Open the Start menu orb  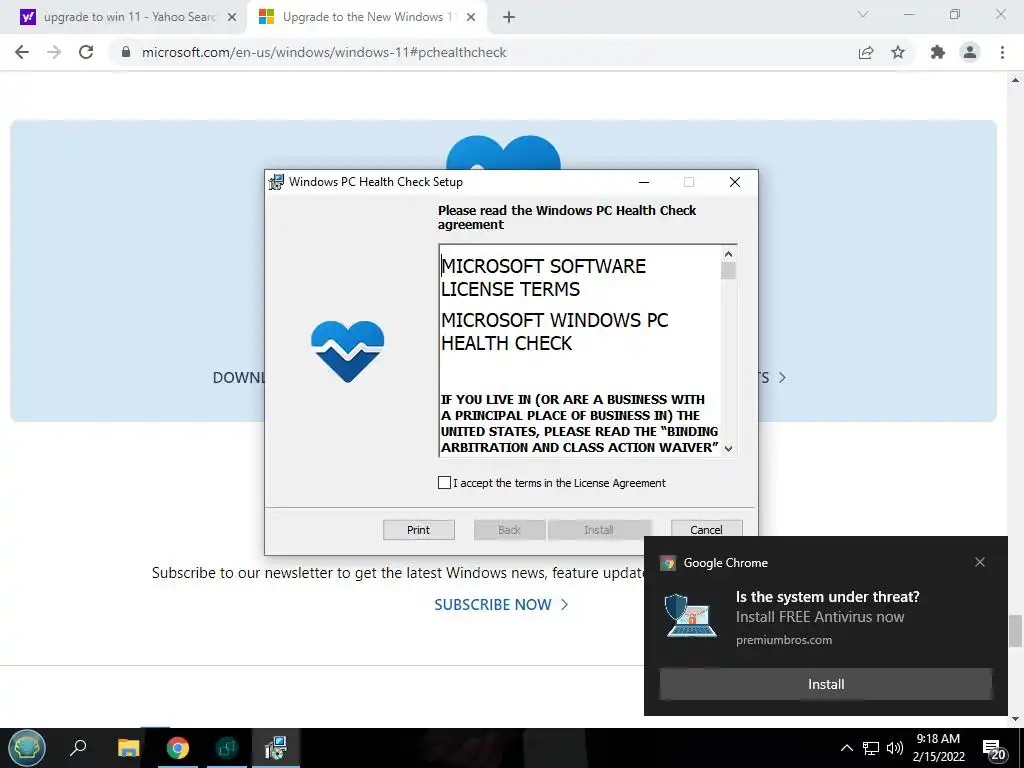pyautogui.click(x=27, y=748)
